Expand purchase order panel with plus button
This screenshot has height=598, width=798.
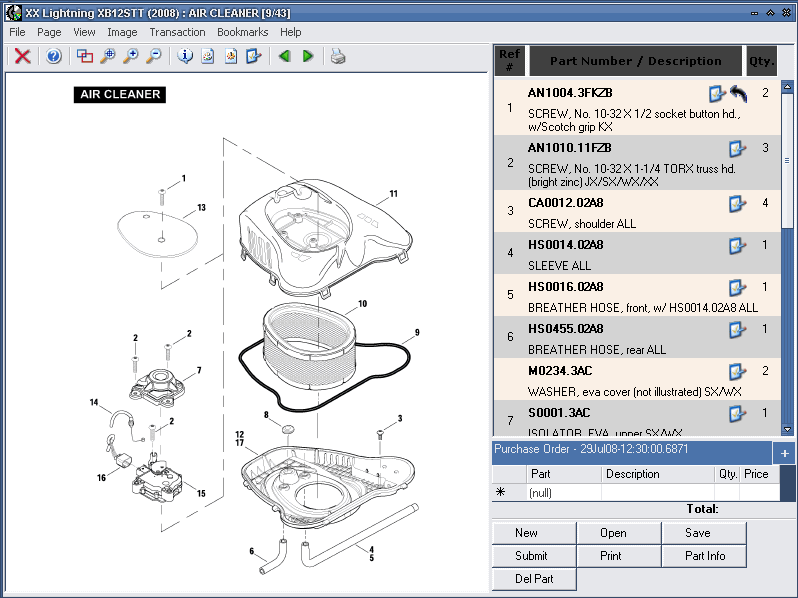(785, 453)
